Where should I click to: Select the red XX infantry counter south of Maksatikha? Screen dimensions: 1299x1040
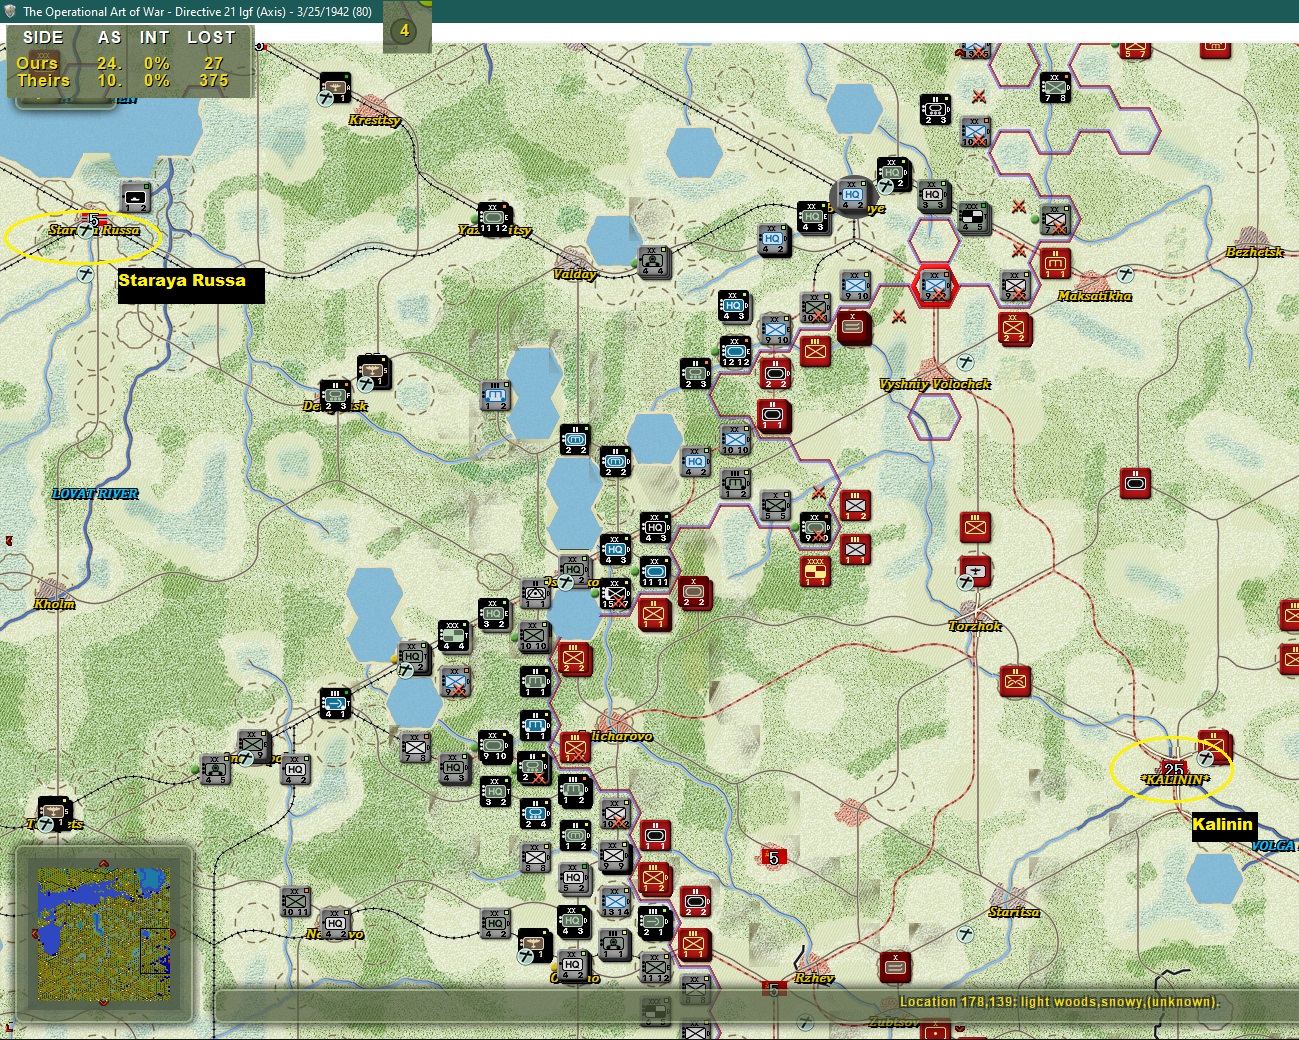pos(1015,329)
